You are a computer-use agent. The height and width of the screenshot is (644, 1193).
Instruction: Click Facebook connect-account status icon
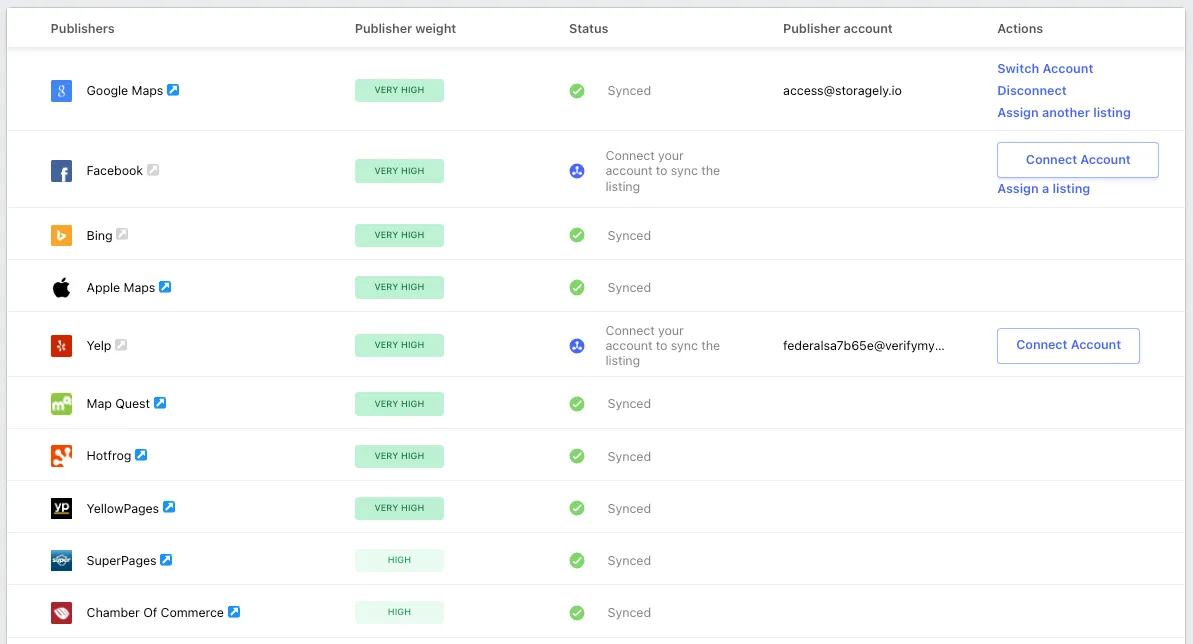(577, 171)
